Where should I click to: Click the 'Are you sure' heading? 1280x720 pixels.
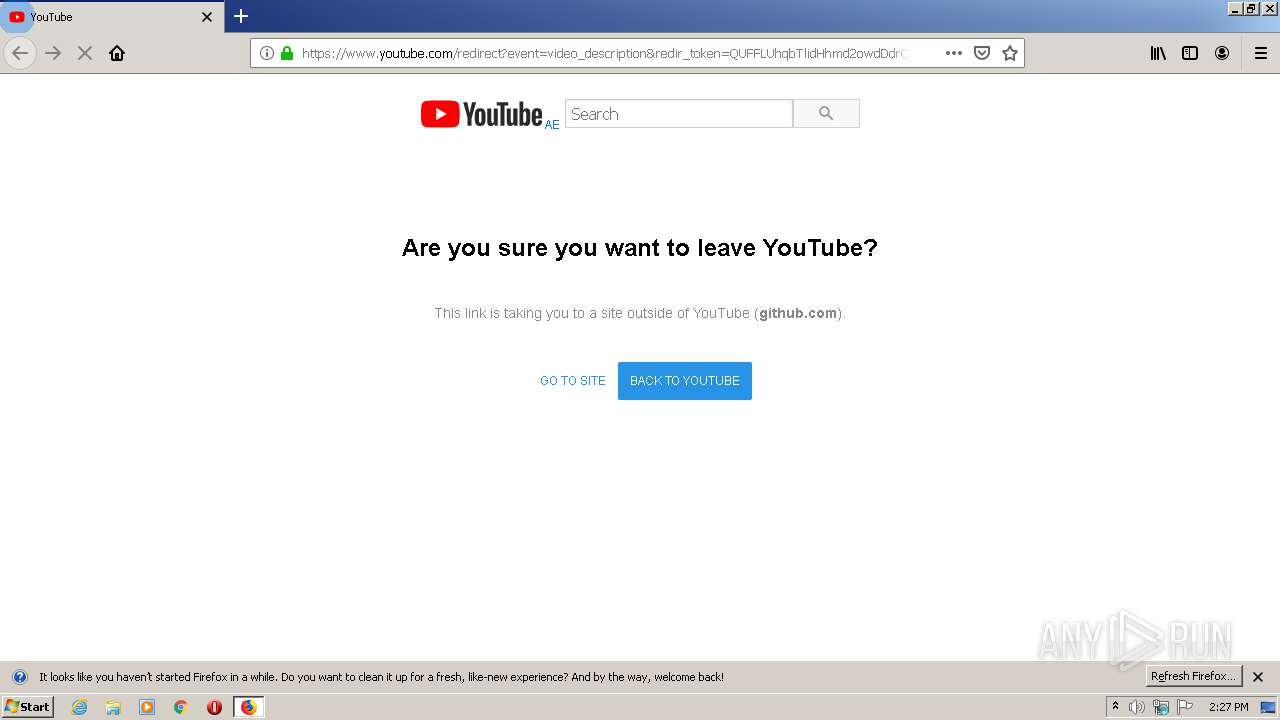click(640, 248)
